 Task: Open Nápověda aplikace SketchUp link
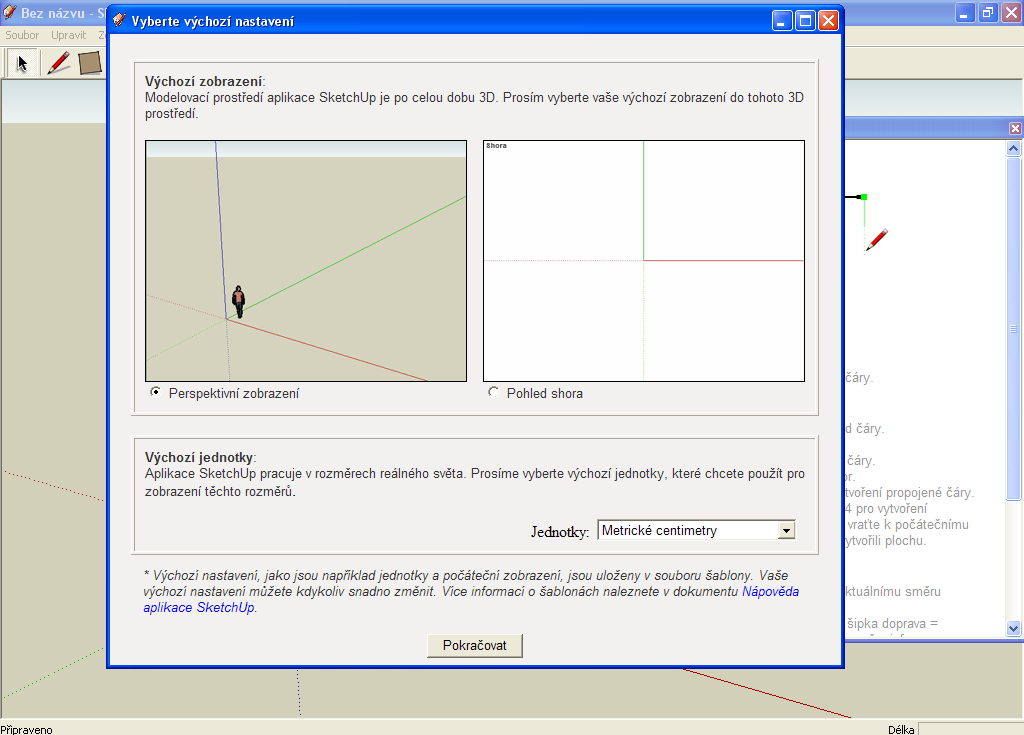tap(471, 599)
